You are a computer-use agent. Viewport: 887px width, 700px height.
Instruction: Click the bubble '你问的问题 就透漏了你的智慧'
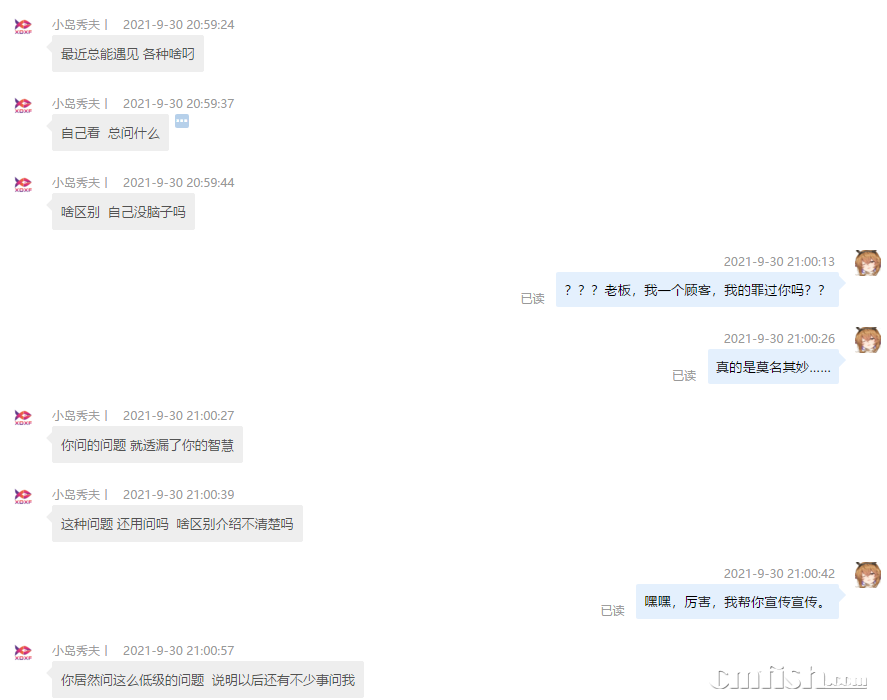pyautogui.click(x=147, y=445)
